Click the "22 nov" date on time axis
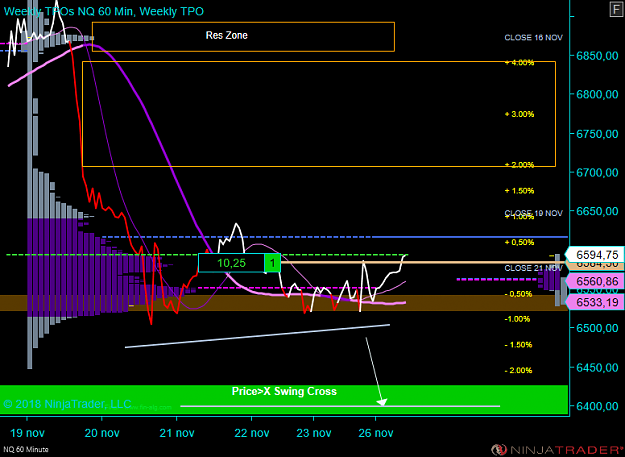 click(x=252, y=433)
